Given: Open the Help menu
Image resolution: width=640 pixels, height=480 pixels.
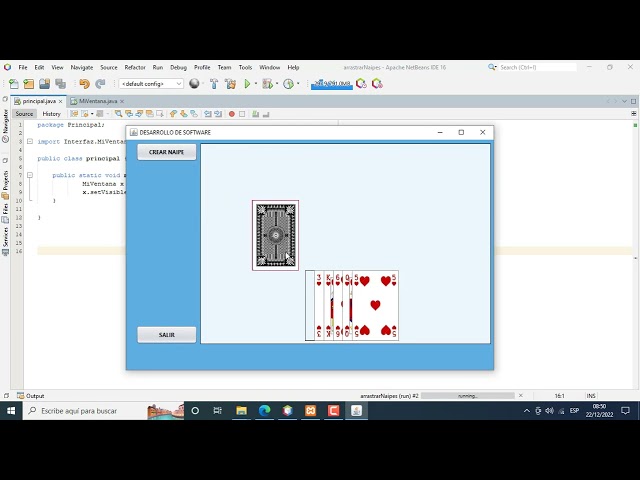Looking at the screenshot, I should tap(293, 67).
